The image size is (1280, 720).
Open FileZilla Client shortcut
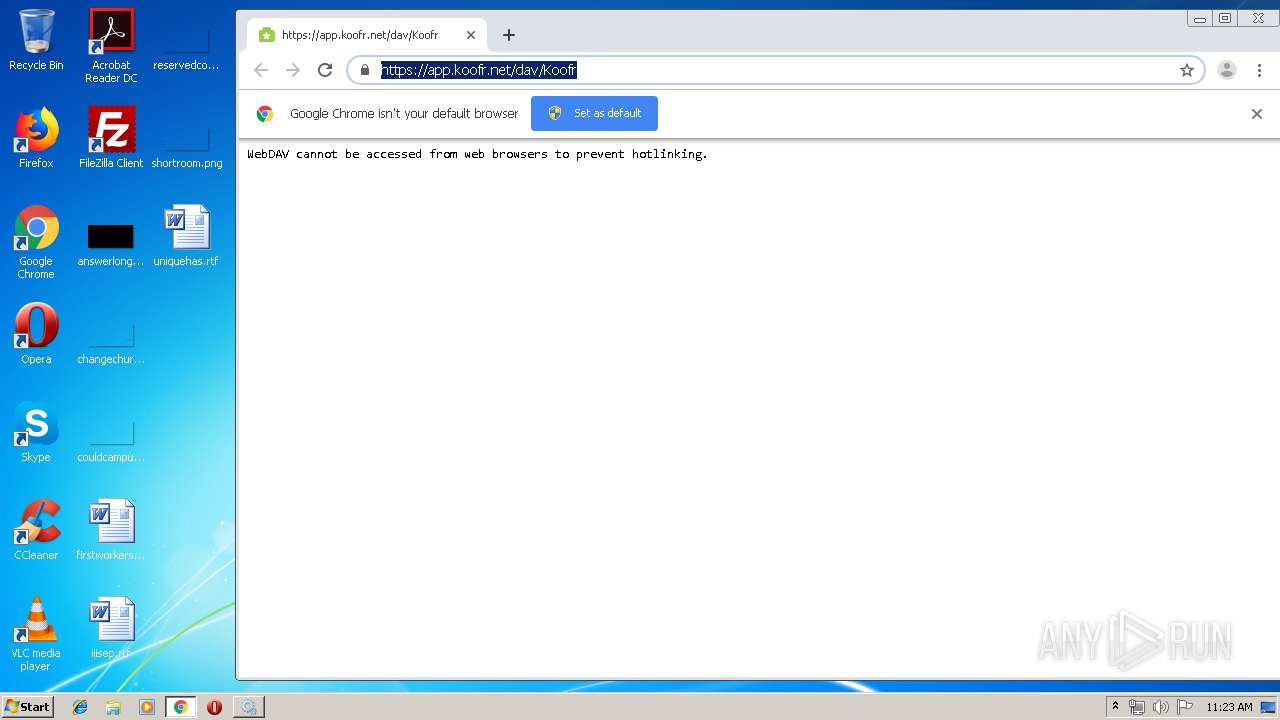click(111, 138)
